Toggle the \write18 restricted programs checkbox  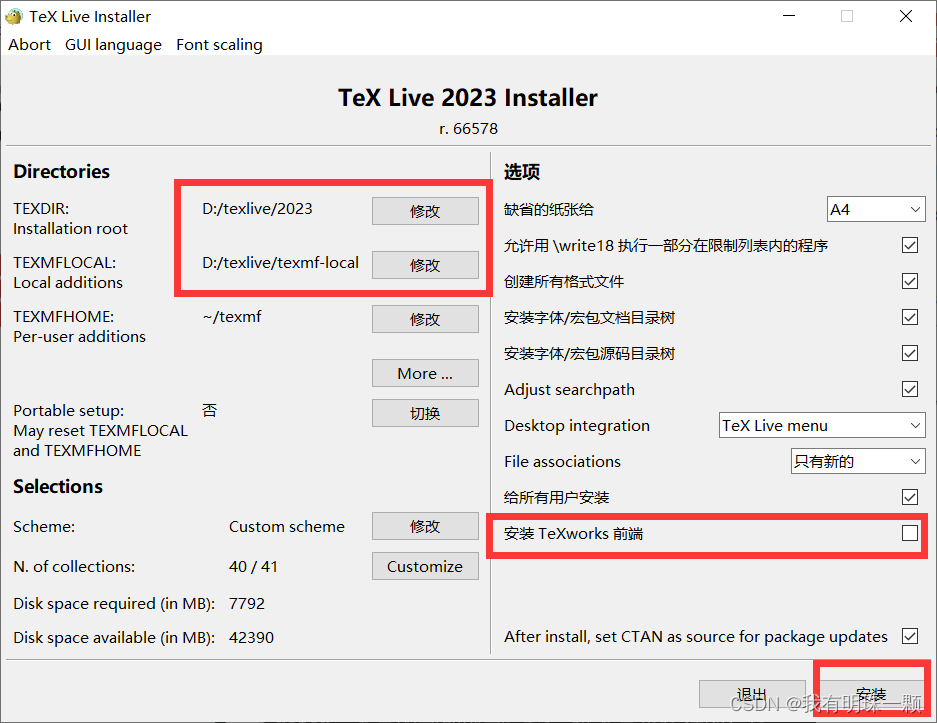[910, 245]
